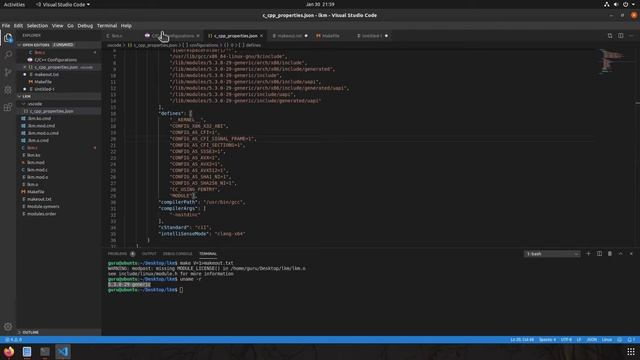
Task: Switch to the Untitled-1 editor tab
Action: (371, 36)
